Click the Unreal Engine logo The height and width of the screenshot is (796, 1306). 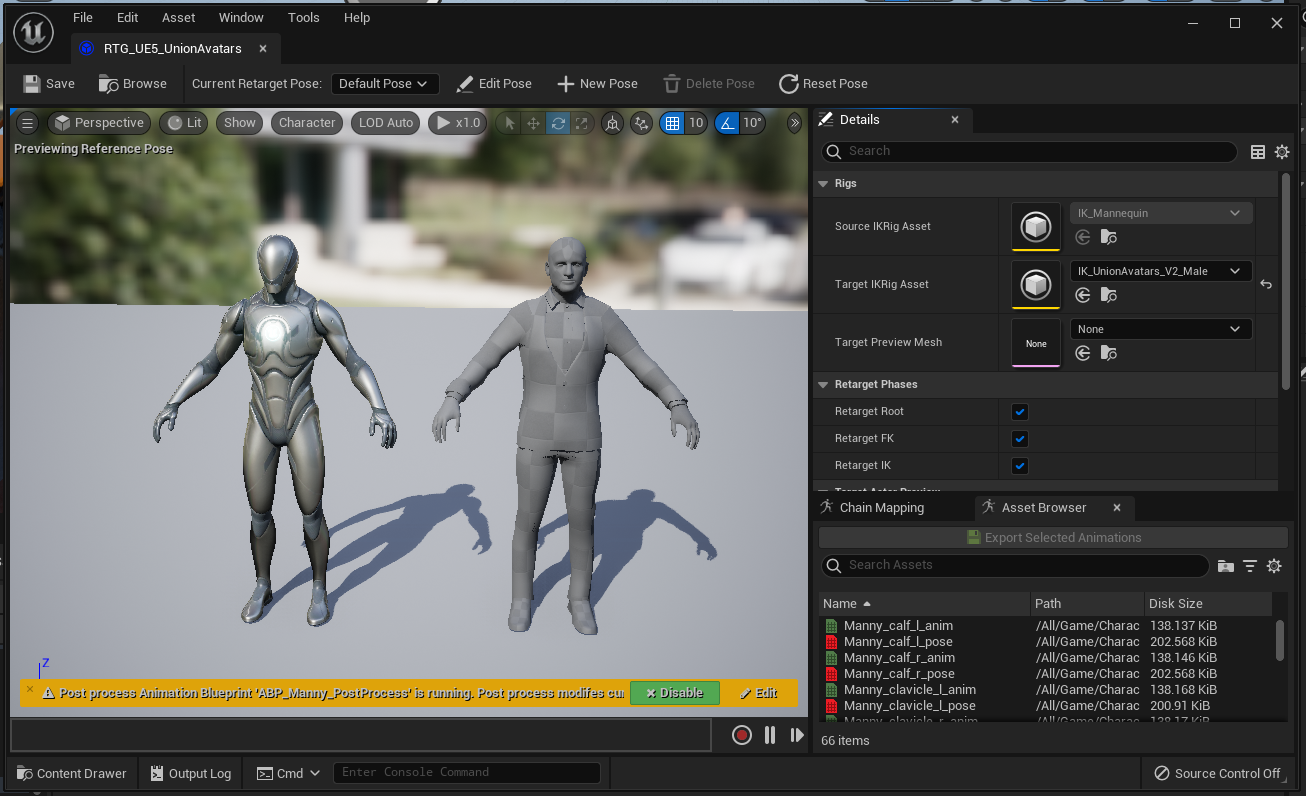[33, 33]
